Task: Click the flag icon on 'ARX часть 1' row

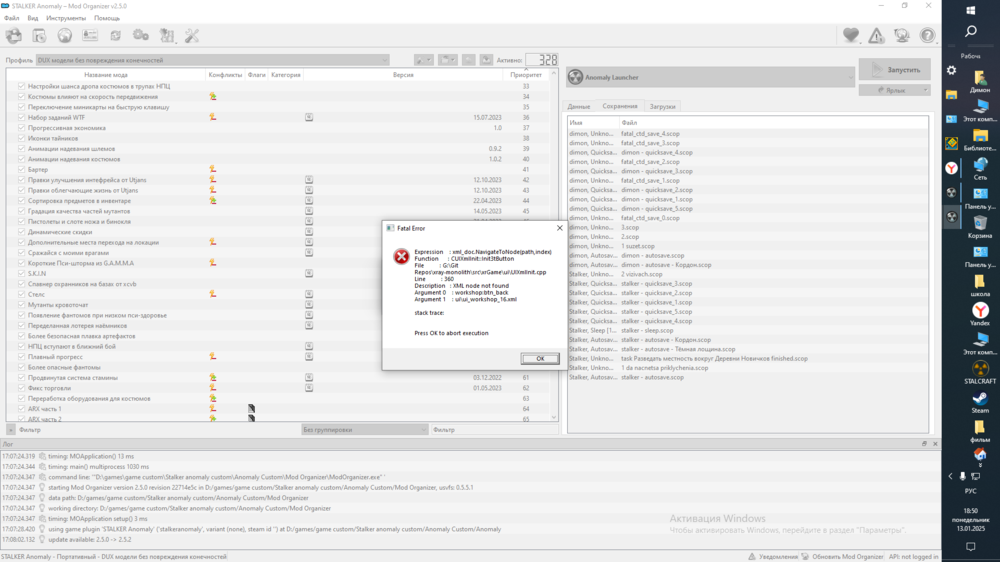Action: pyautogui.click(x=251, y=408)
